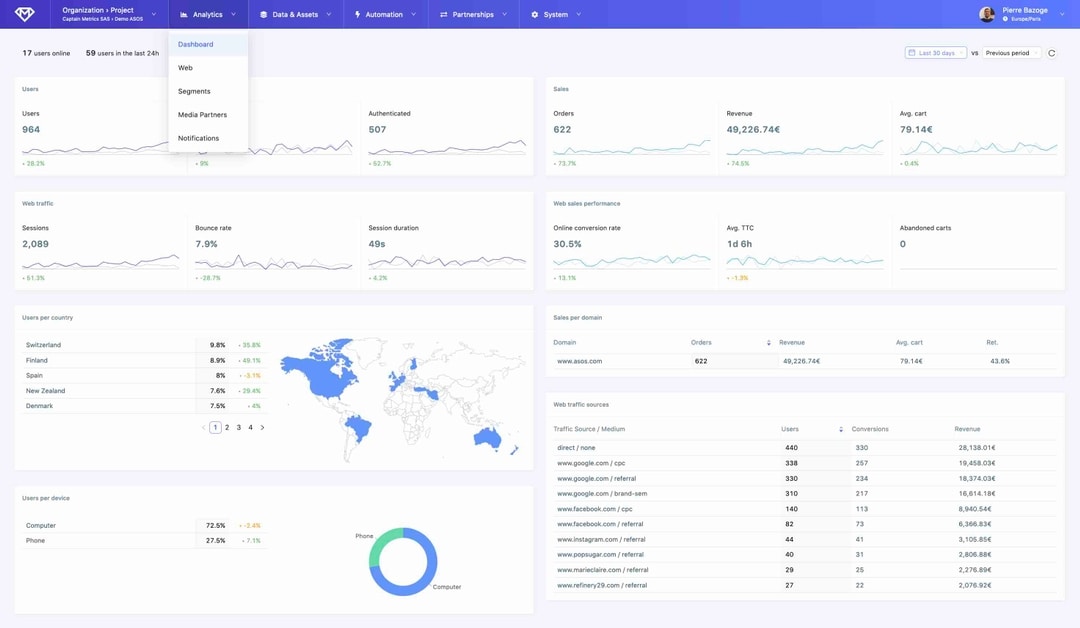Open the Automation menu

[384, 14]
